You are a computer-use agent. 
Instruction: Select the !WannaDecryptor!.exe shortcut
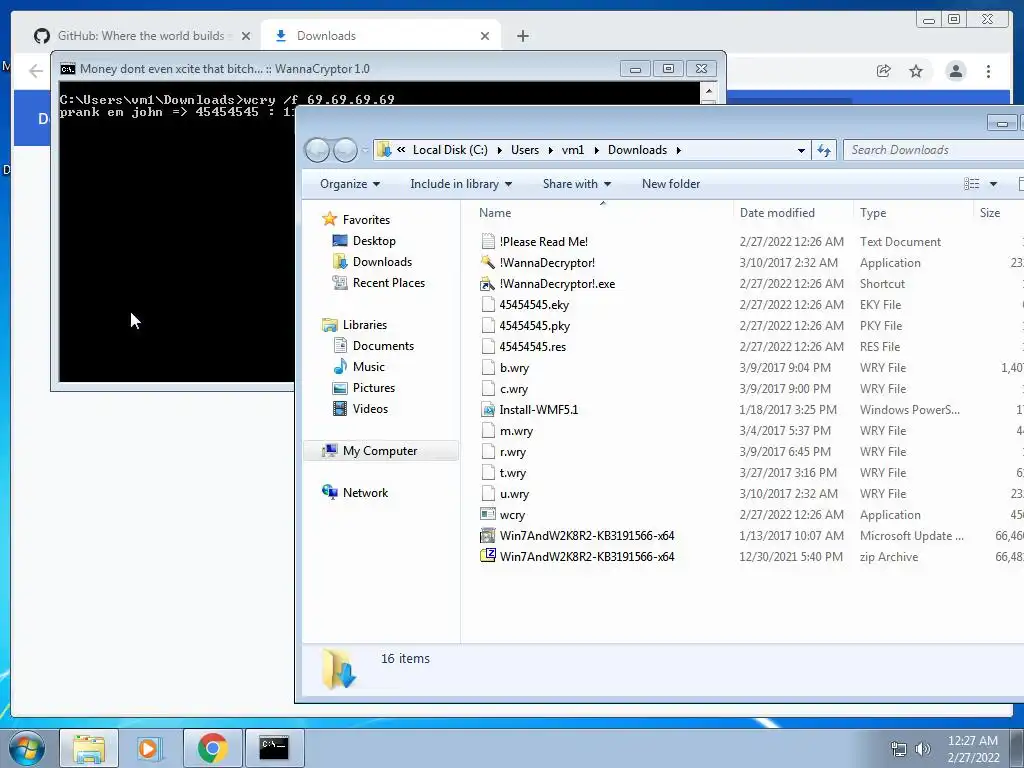557,283
